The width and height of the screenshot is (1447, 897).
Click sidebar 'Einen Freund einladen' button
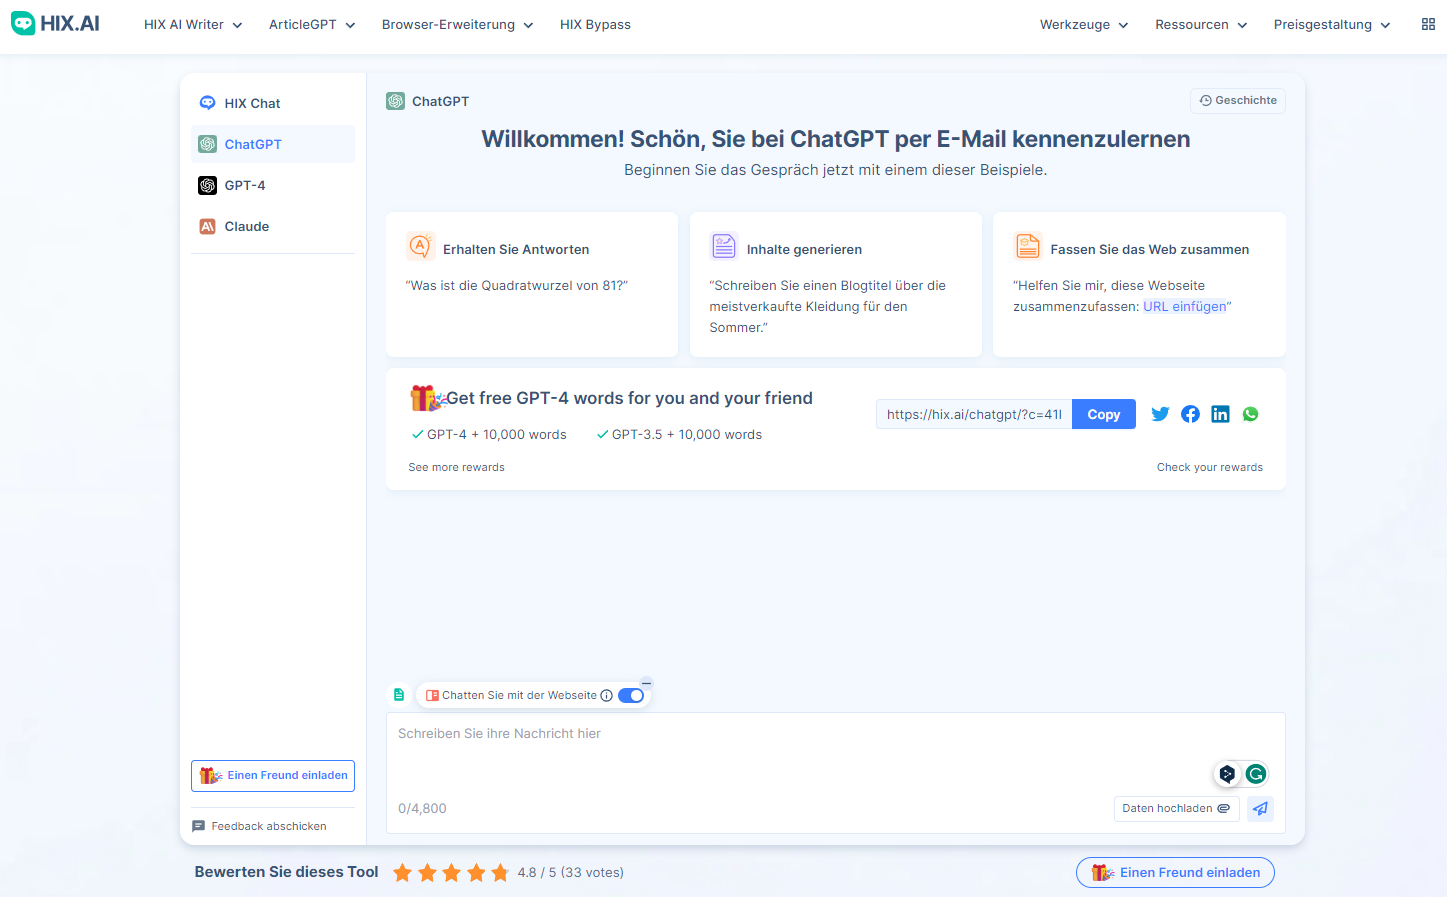(x=273, y=775)
